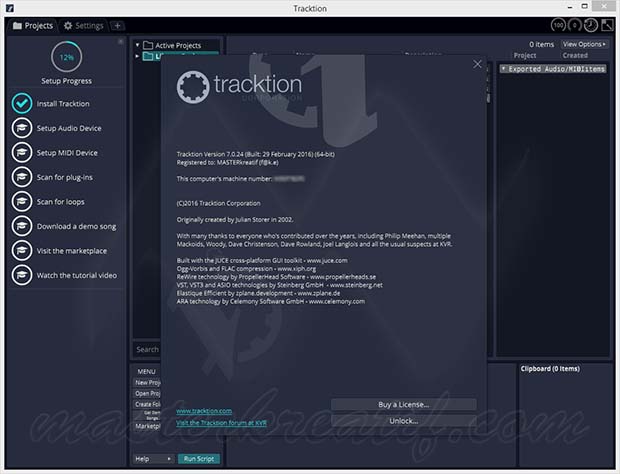Open the Help menu dropdown
620x474 pixels.
point(153,459)
